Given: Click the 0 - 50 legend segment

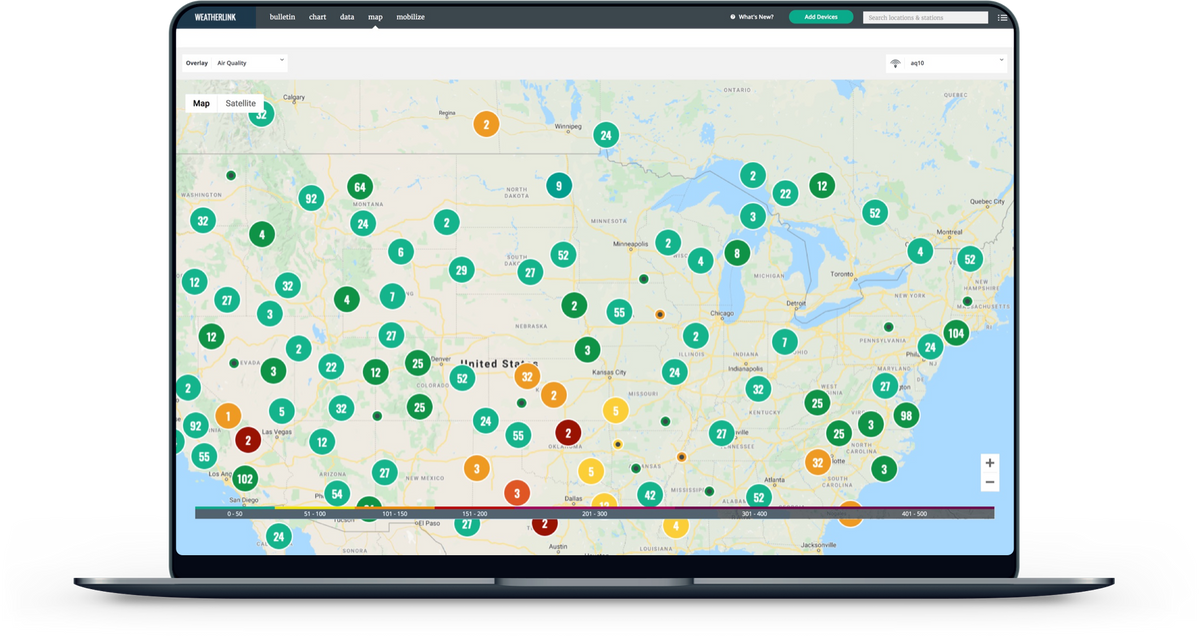Looking at the screenshot, I should [235, 513].
